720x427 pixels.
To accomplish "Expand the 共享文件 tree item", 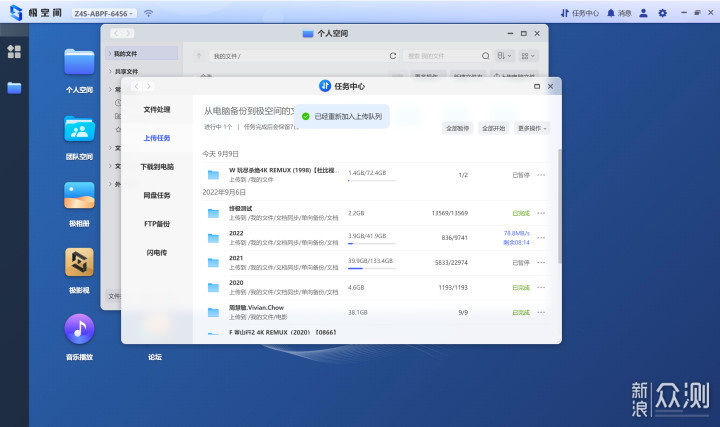I will (110, 71).
